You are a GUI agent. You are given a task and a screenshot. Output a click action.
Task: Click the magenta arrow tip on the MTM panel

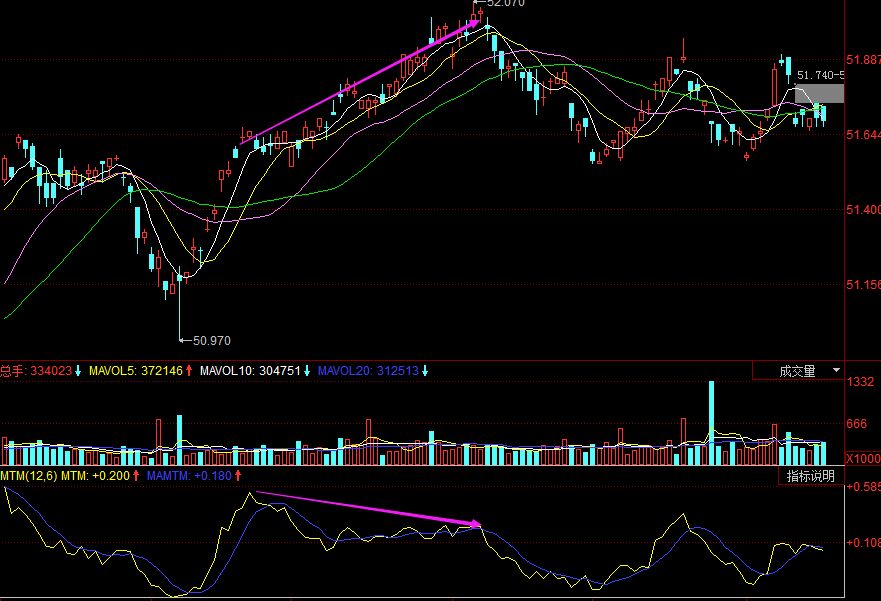(x=477, y=523)
